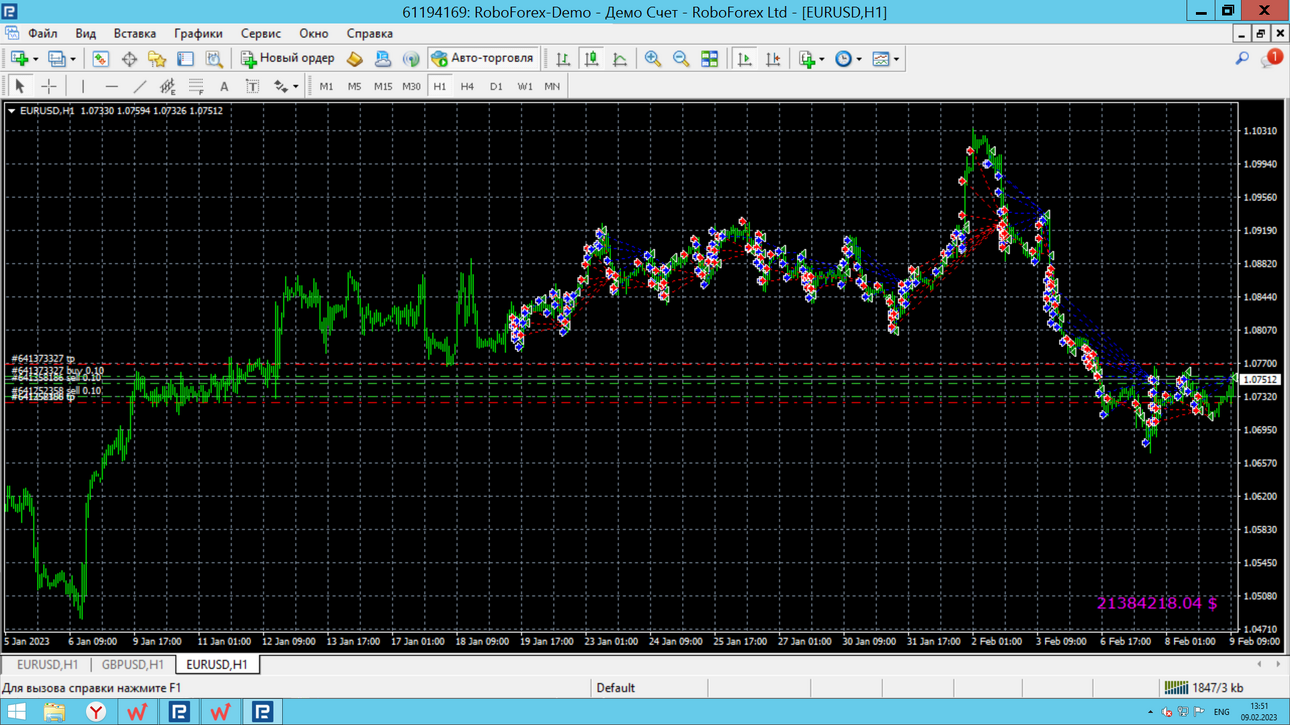This screenshot has height=725, width=1290.
Task: Open the indicators list dropdown
Action: pos(822,59)
